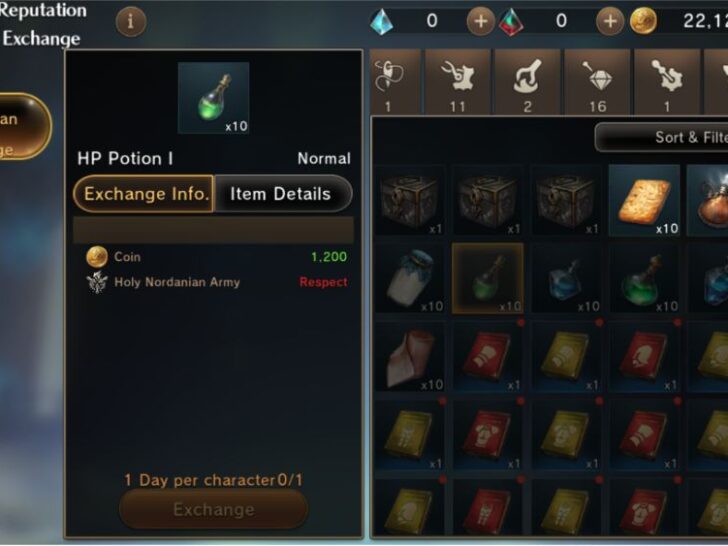This screenshot has height=546, width=728.
Task: Select the category tab showing count 11
Action: (x=458, y=82)
